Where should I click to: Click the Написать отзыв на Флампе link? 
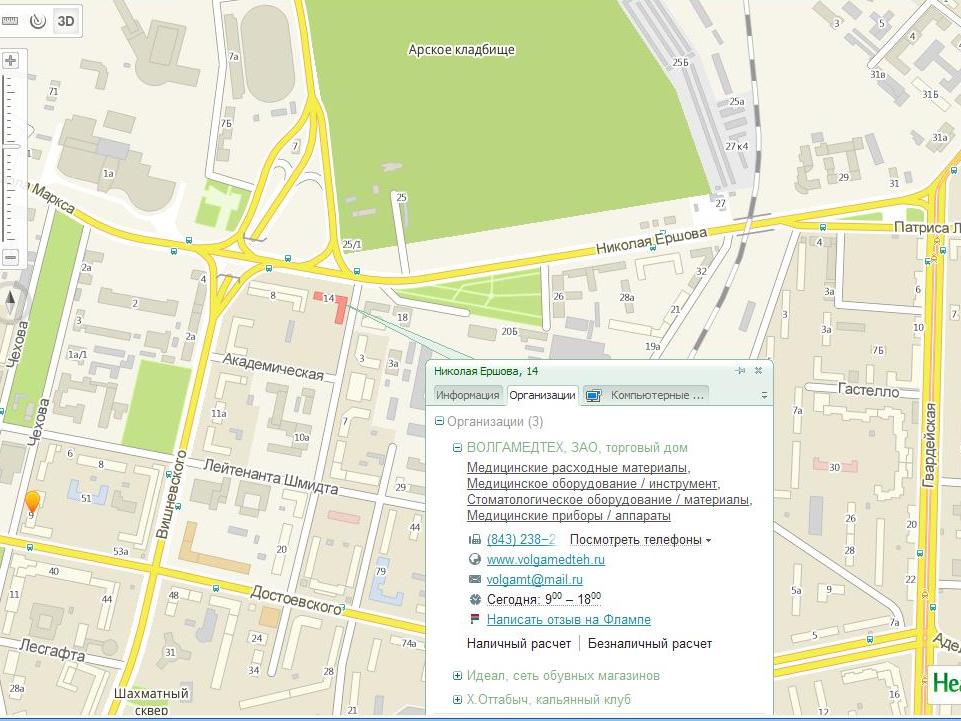click(568, 620)
